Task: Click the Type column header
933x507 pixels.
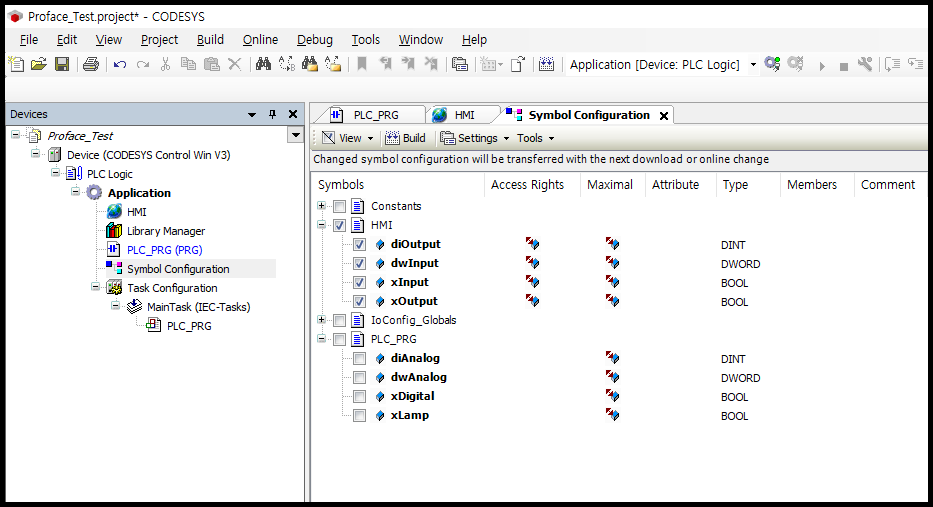Action: coord(748,184)
